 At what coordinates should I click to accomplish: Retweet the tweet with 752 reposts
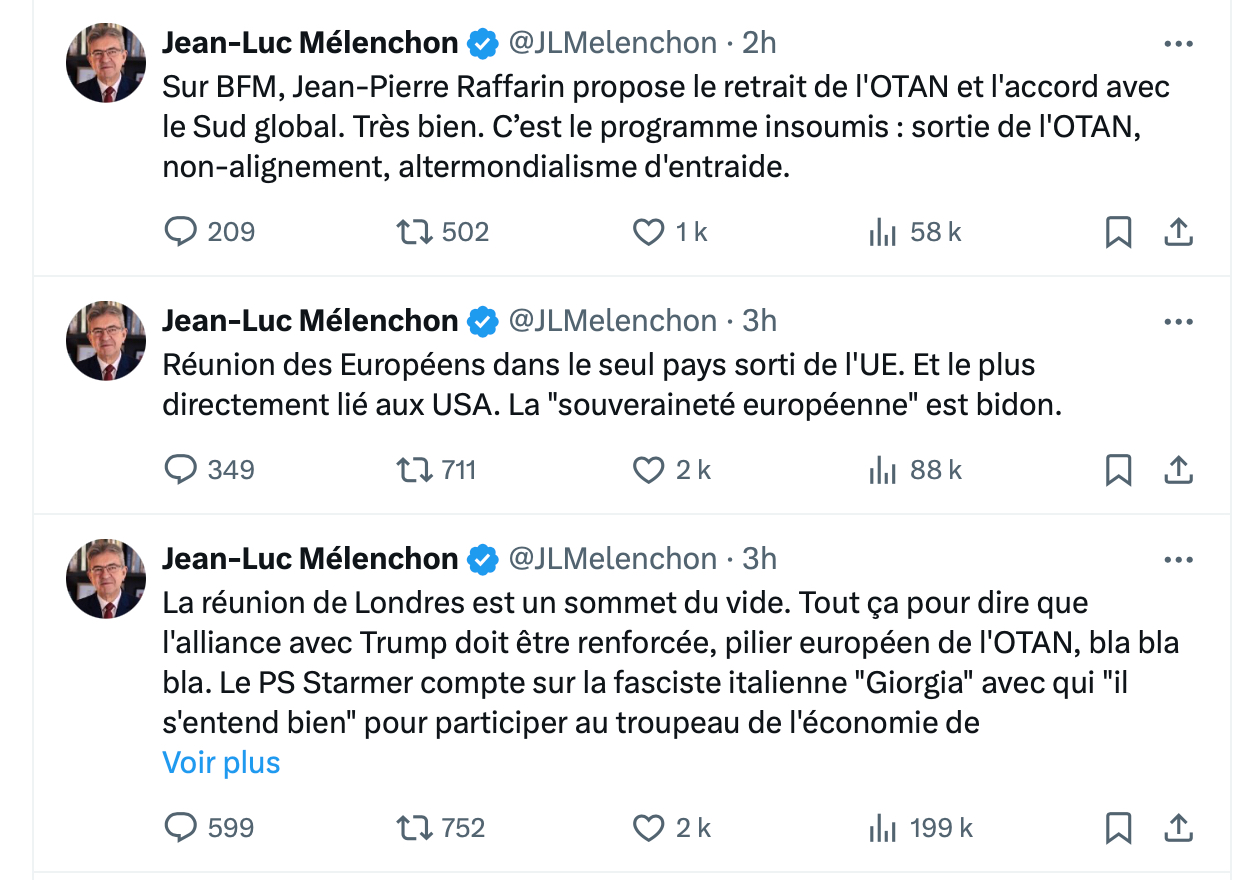tap(415, 828)
